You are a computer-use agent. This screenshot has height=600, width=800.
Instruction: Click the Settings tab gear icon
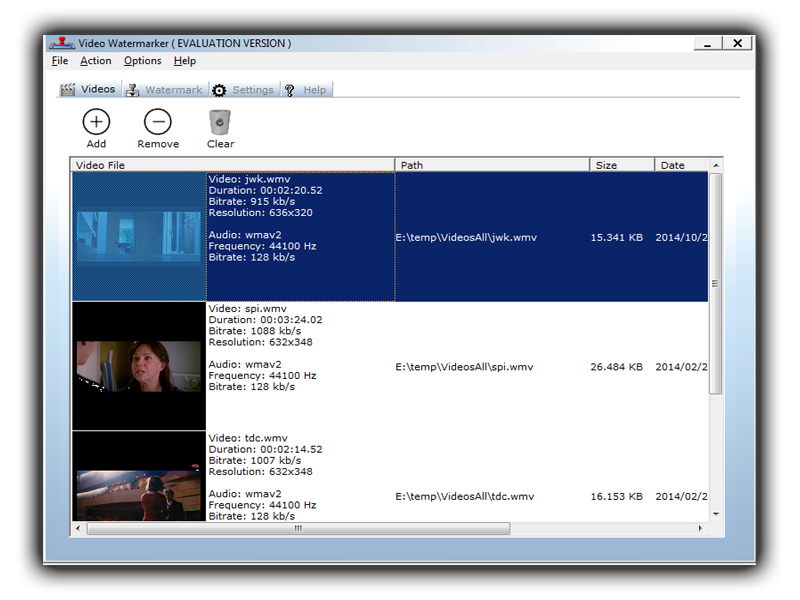click(x=219, y=90)
